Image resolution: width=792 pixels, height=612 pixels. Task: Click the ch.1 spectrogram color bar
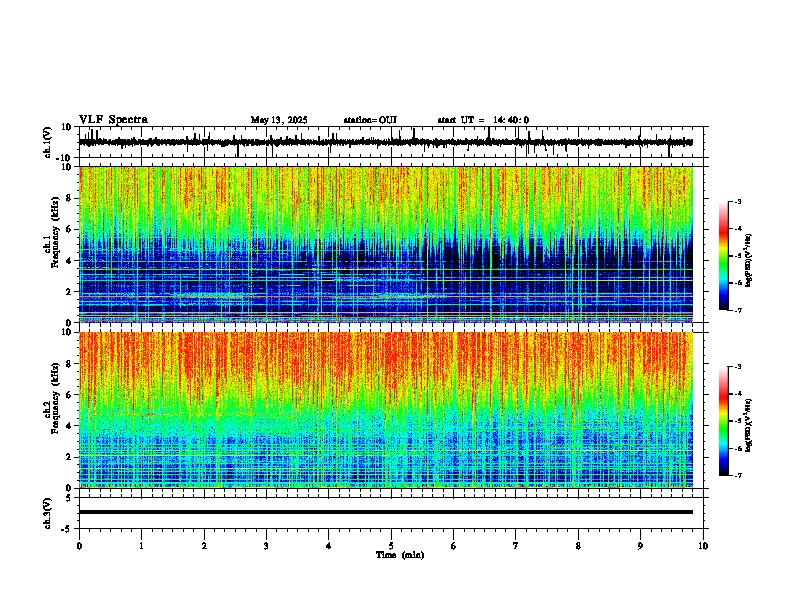click(x=723, y=256)
